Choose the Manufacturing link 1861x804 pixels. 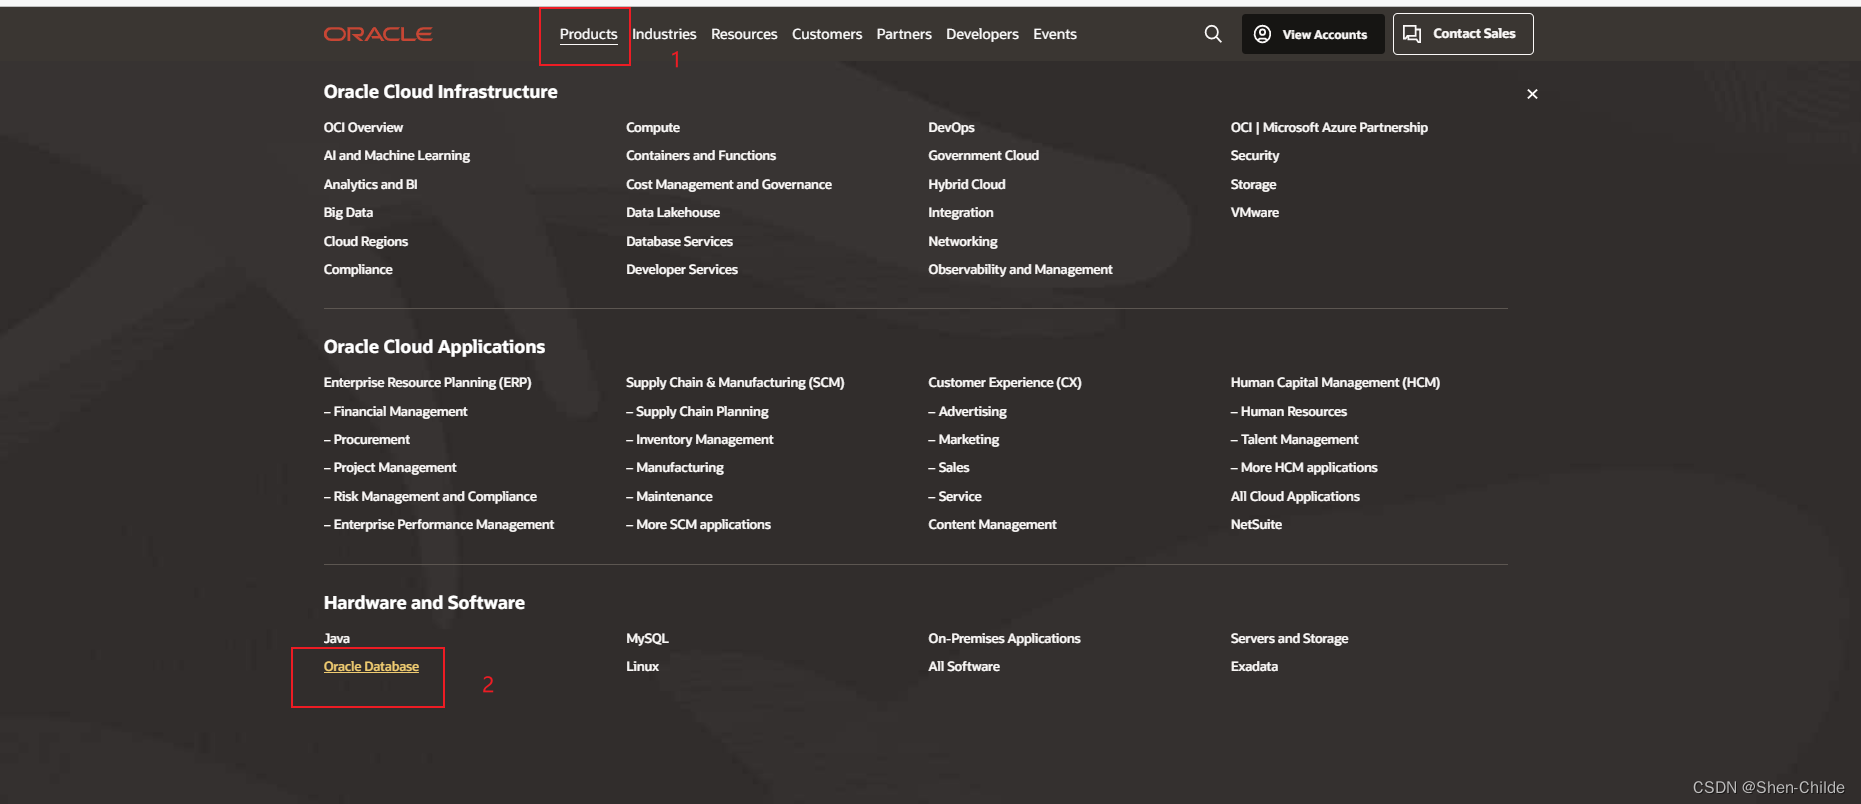[675, 467]
